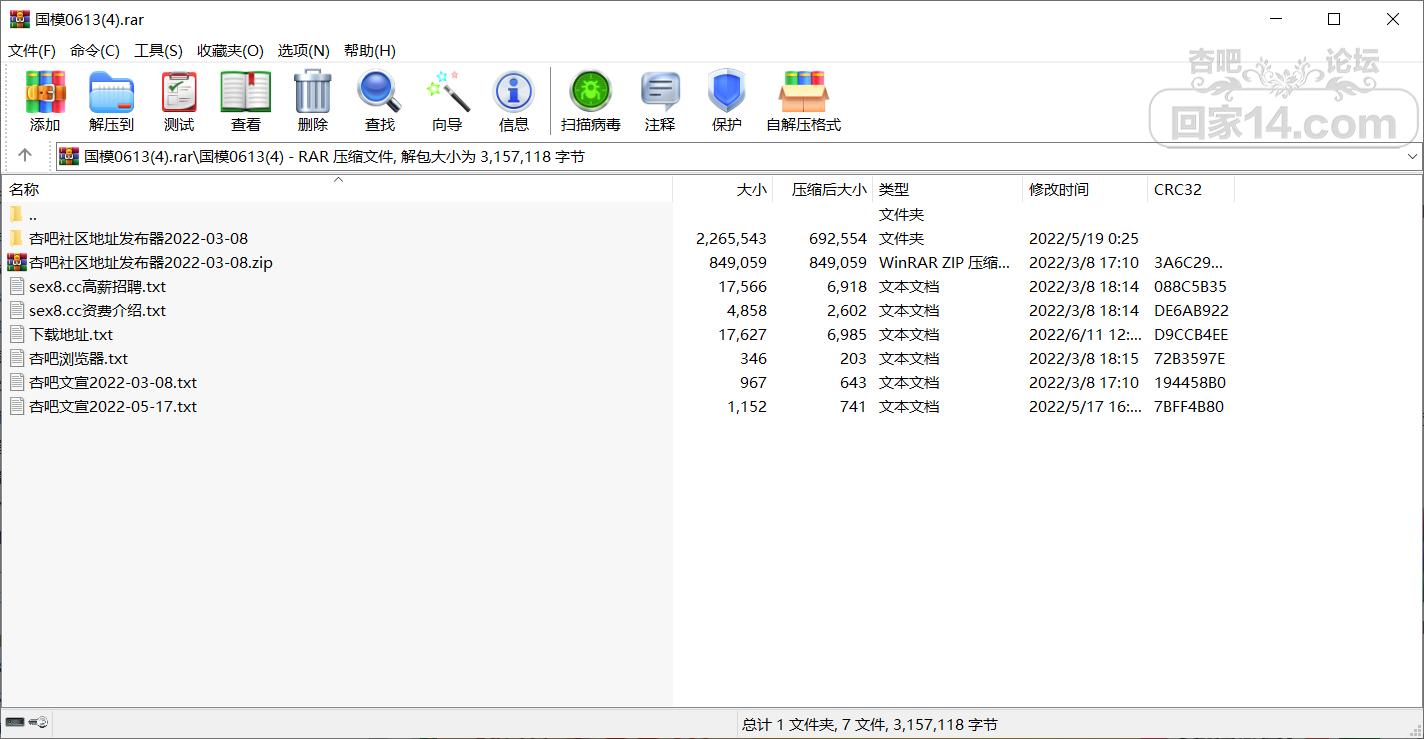The height and width of the screenshot is (739, 1424).
Task: Open the 向导 (Wizard) wand icon
Action: 447,92
